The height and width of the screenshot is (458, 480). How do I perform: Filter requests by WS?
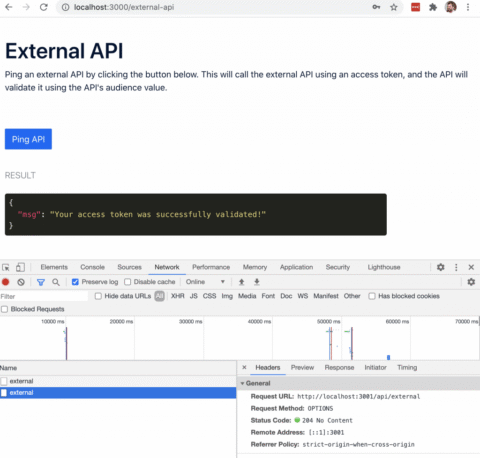click(x=303, y=296)
